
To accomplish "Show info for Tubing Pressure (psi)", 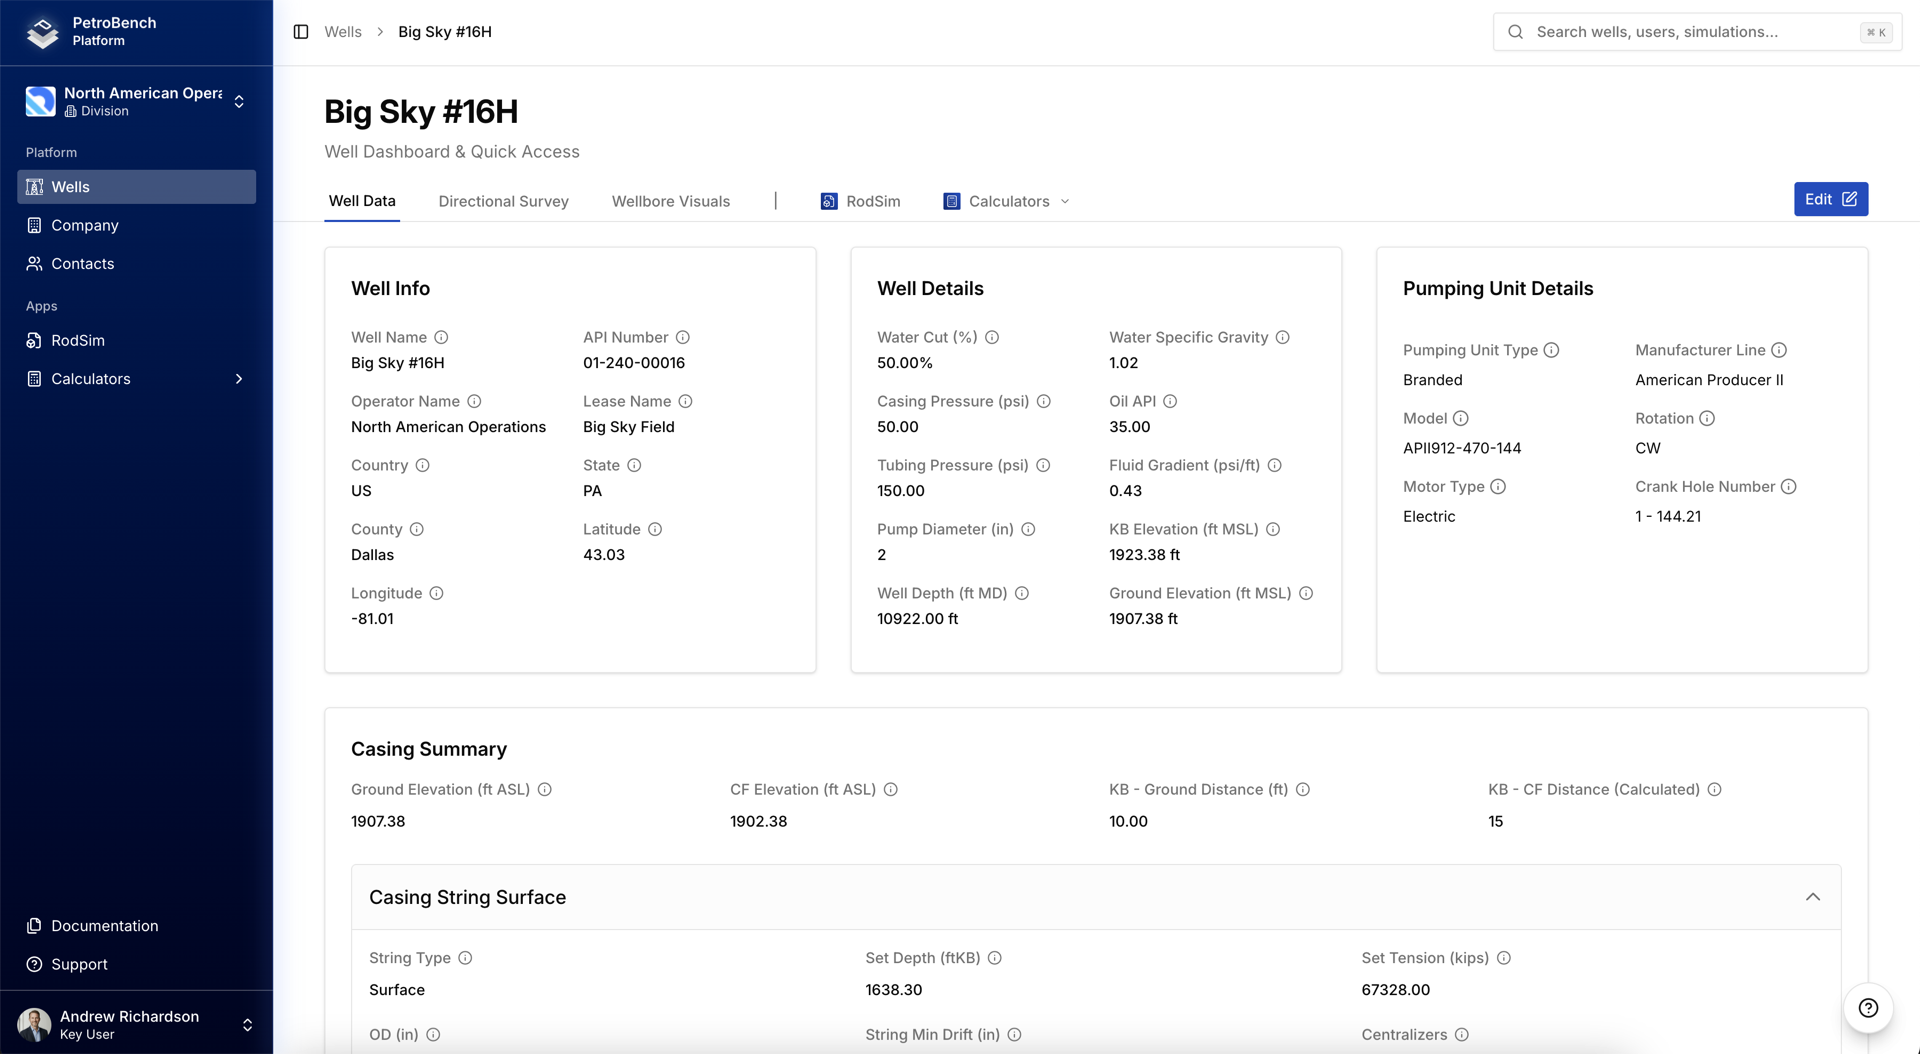I will click(1043, 466).
